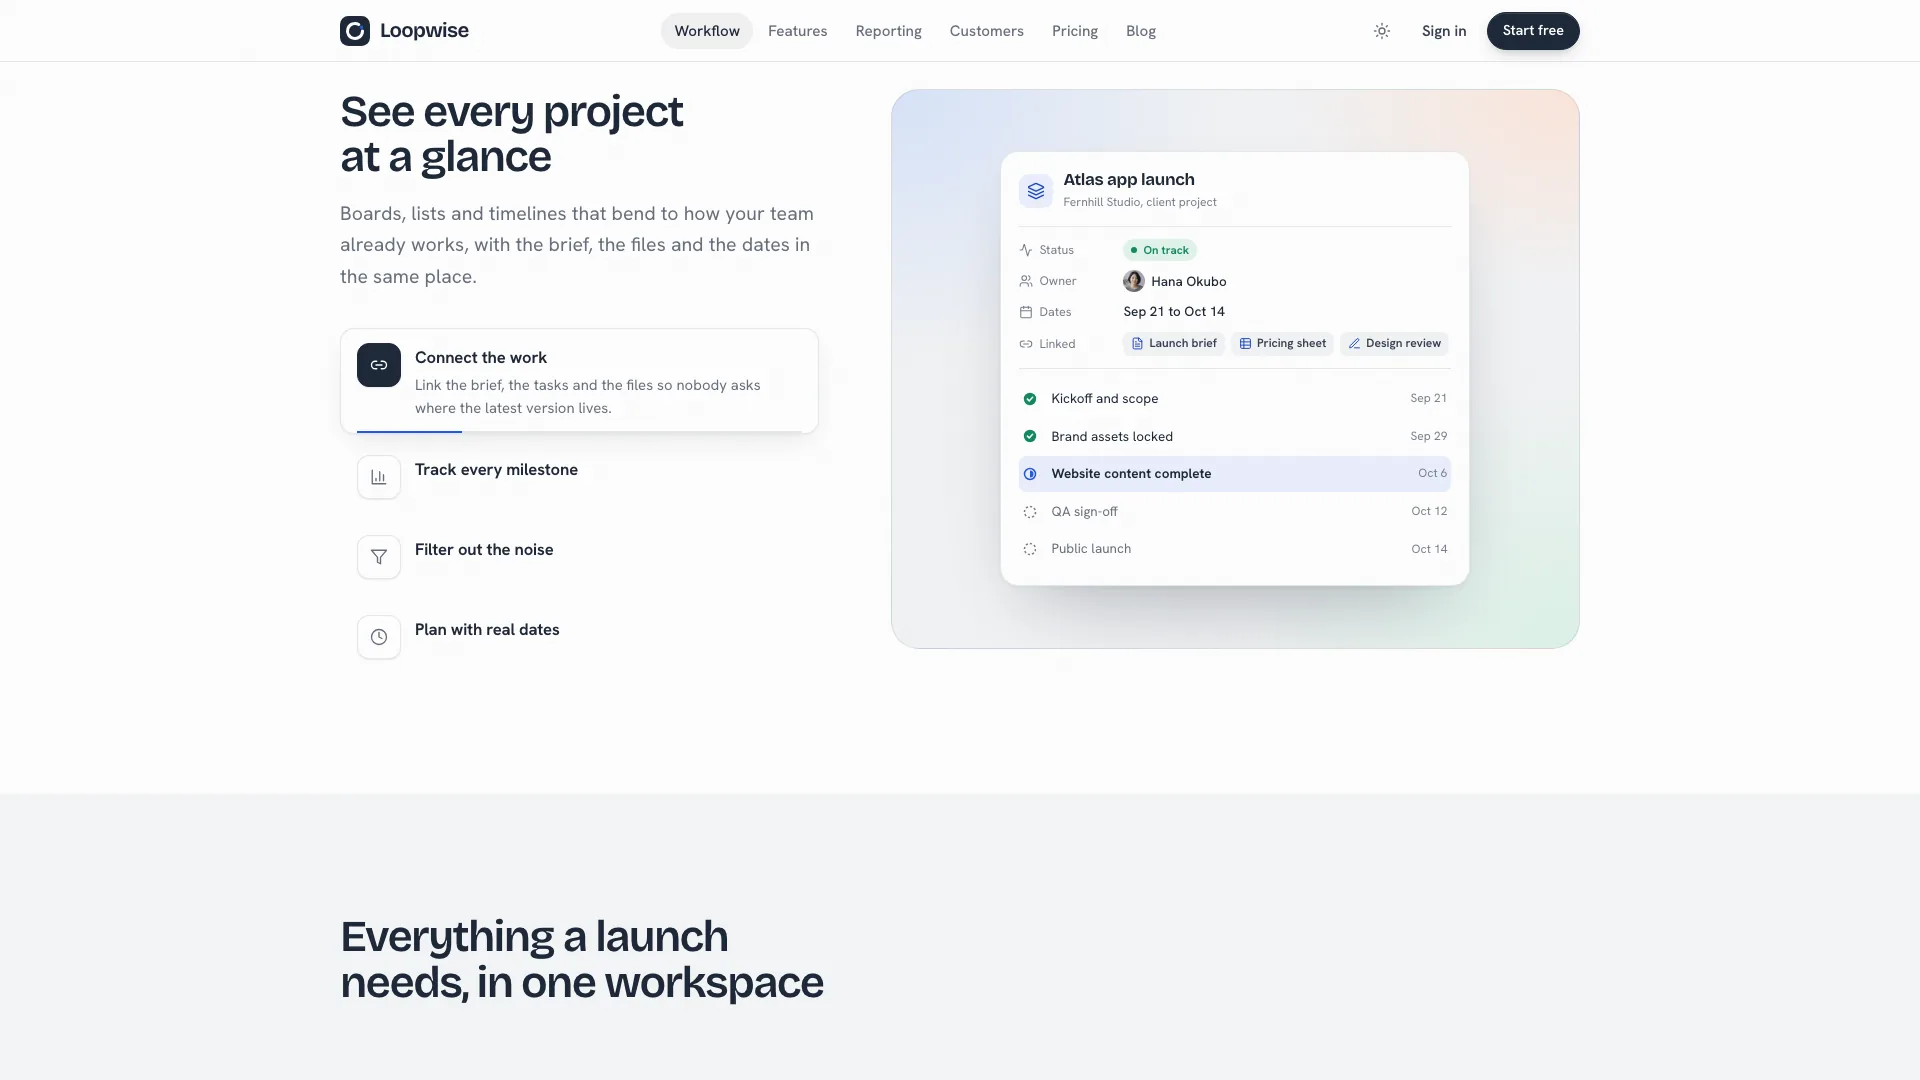
Task: Click the Owner people icon
Action: pyautogui.click(x=1026, y=281)
